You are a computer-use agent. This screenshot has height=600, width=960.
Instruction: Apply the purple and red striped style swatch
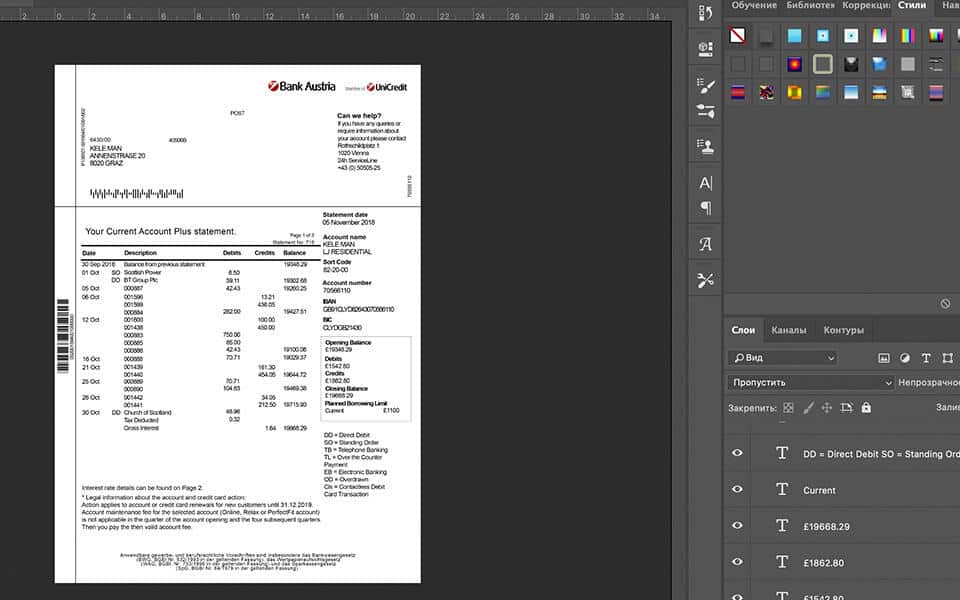click(x=936, y=92)
